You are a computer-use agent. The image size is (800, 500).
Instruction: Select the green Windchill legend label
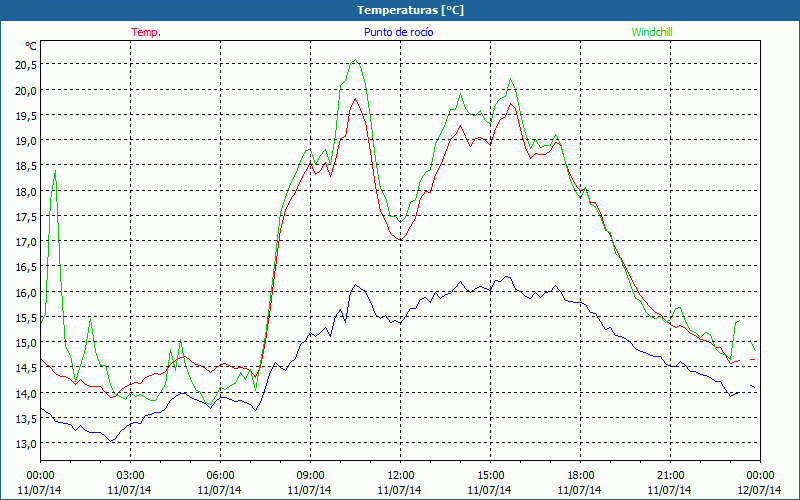652,32
